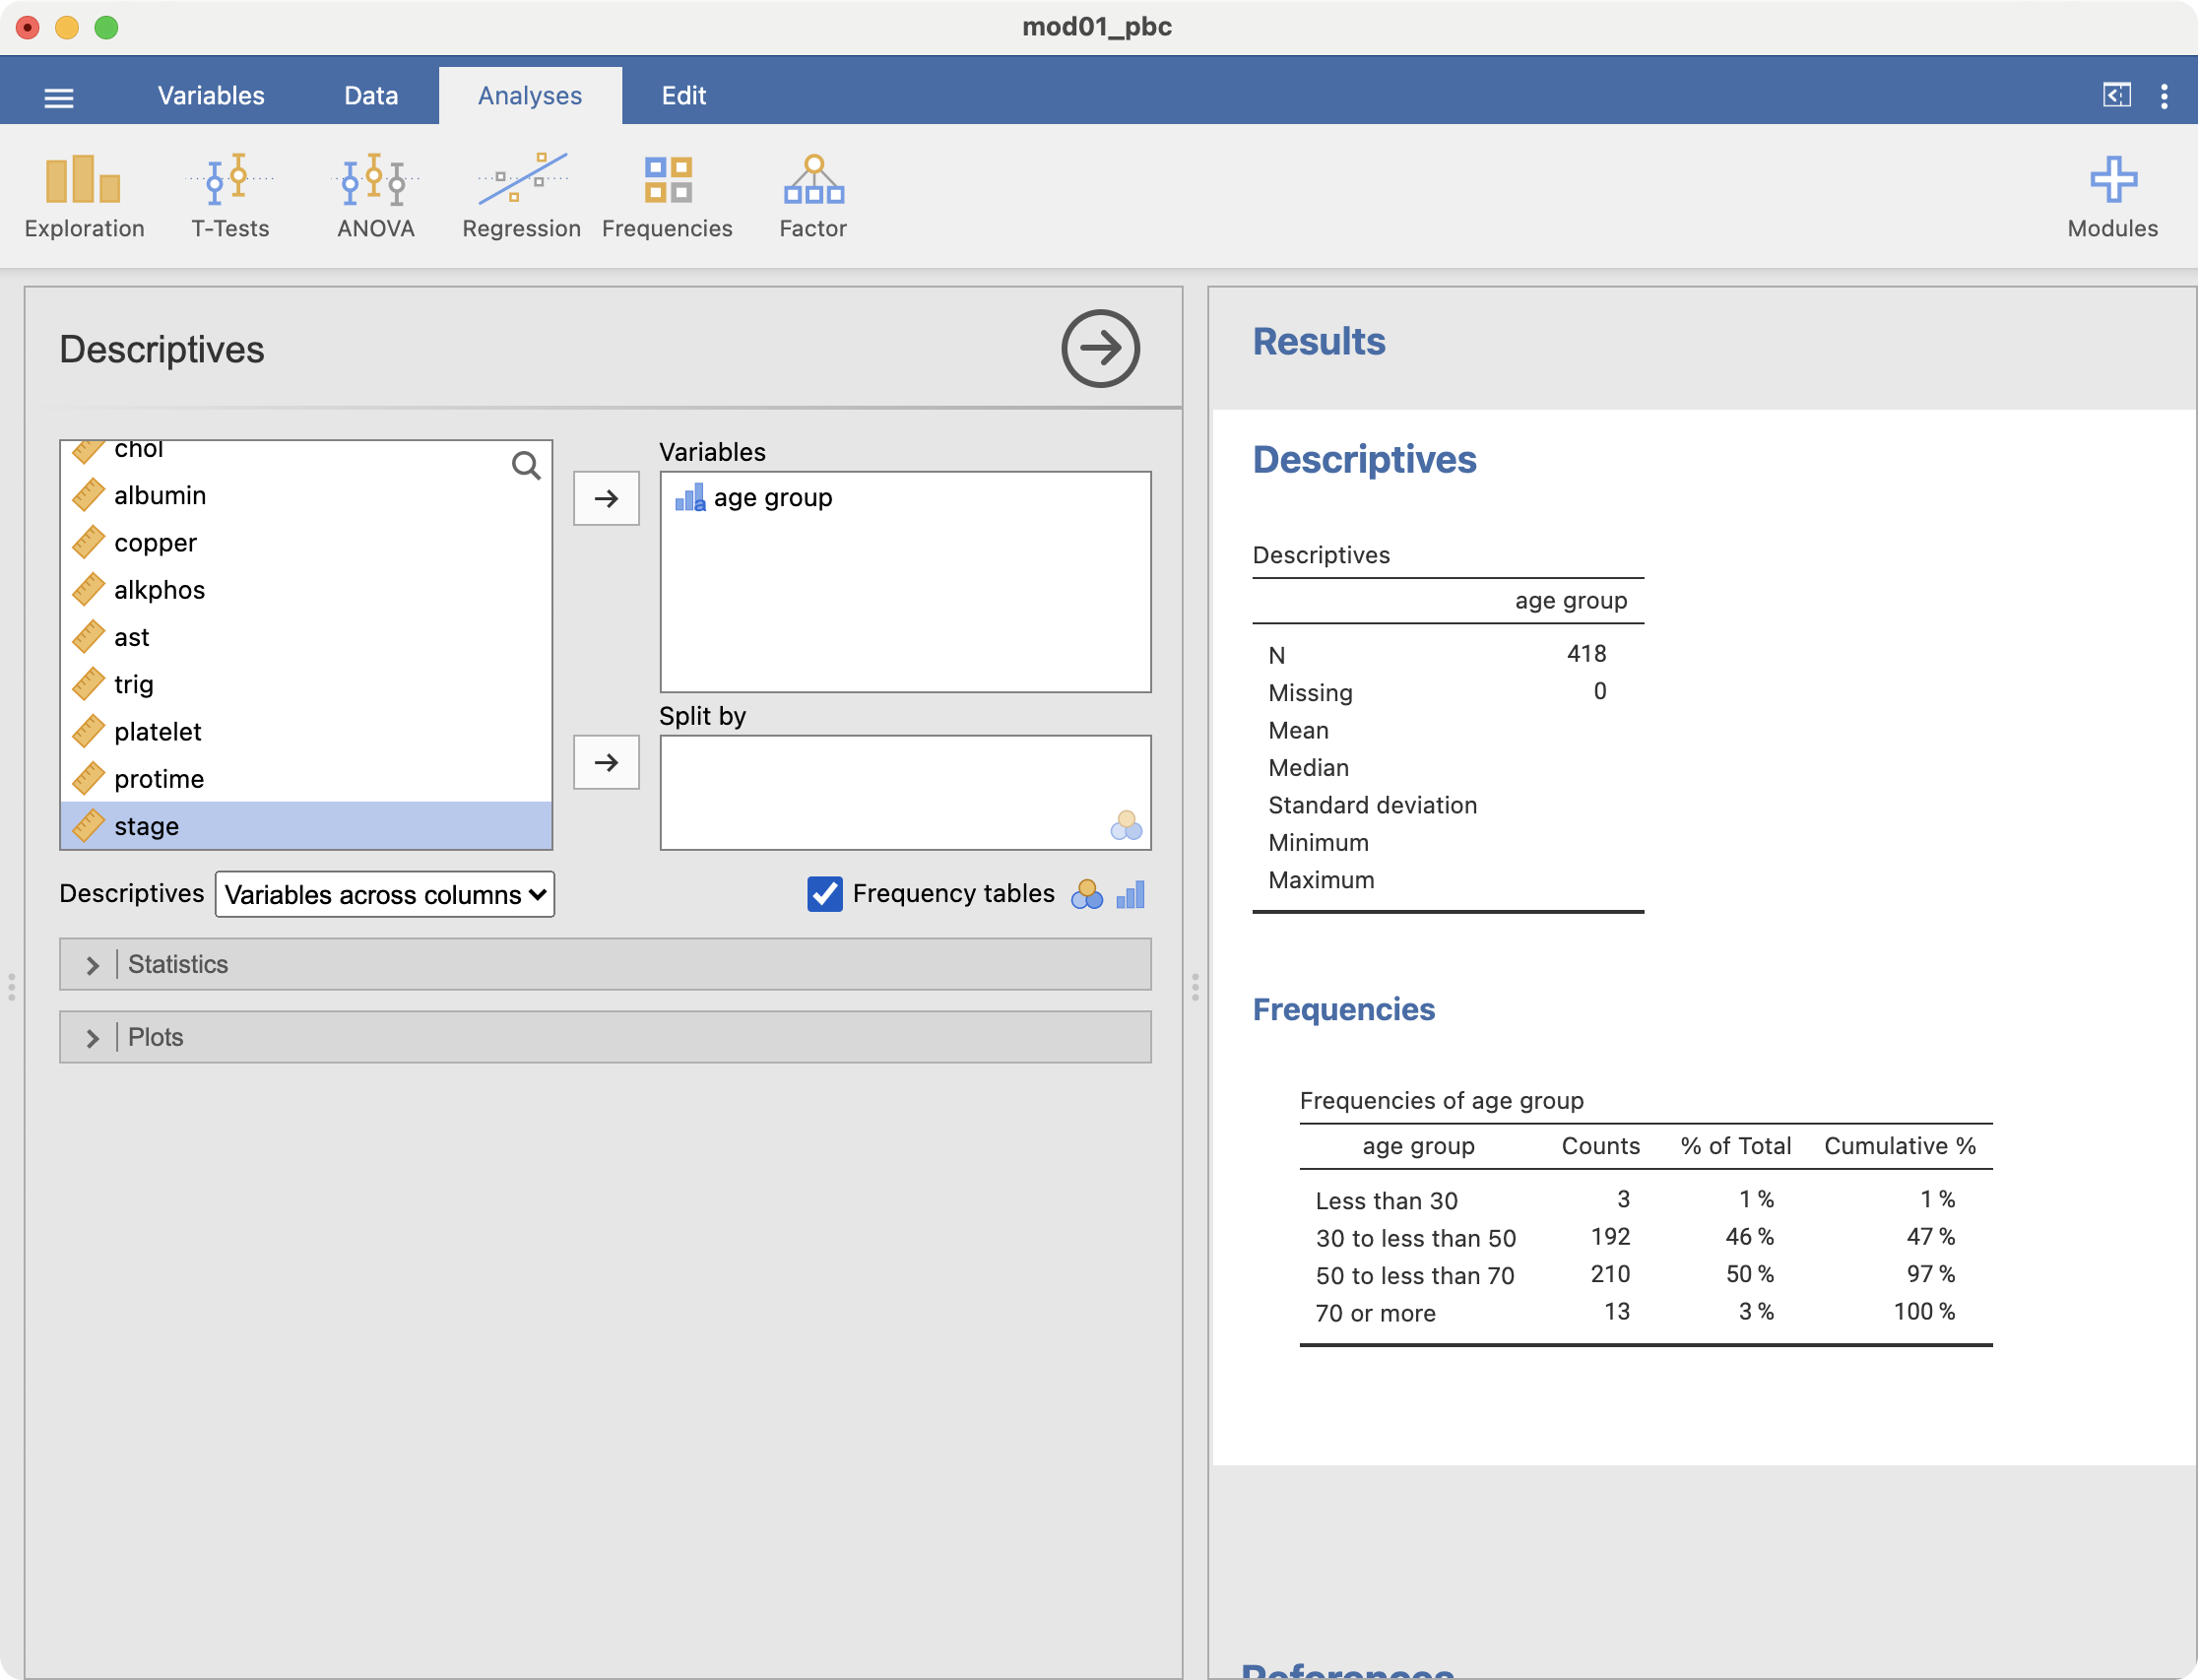Open the Regression analyses menu

[x=521, y=196]
